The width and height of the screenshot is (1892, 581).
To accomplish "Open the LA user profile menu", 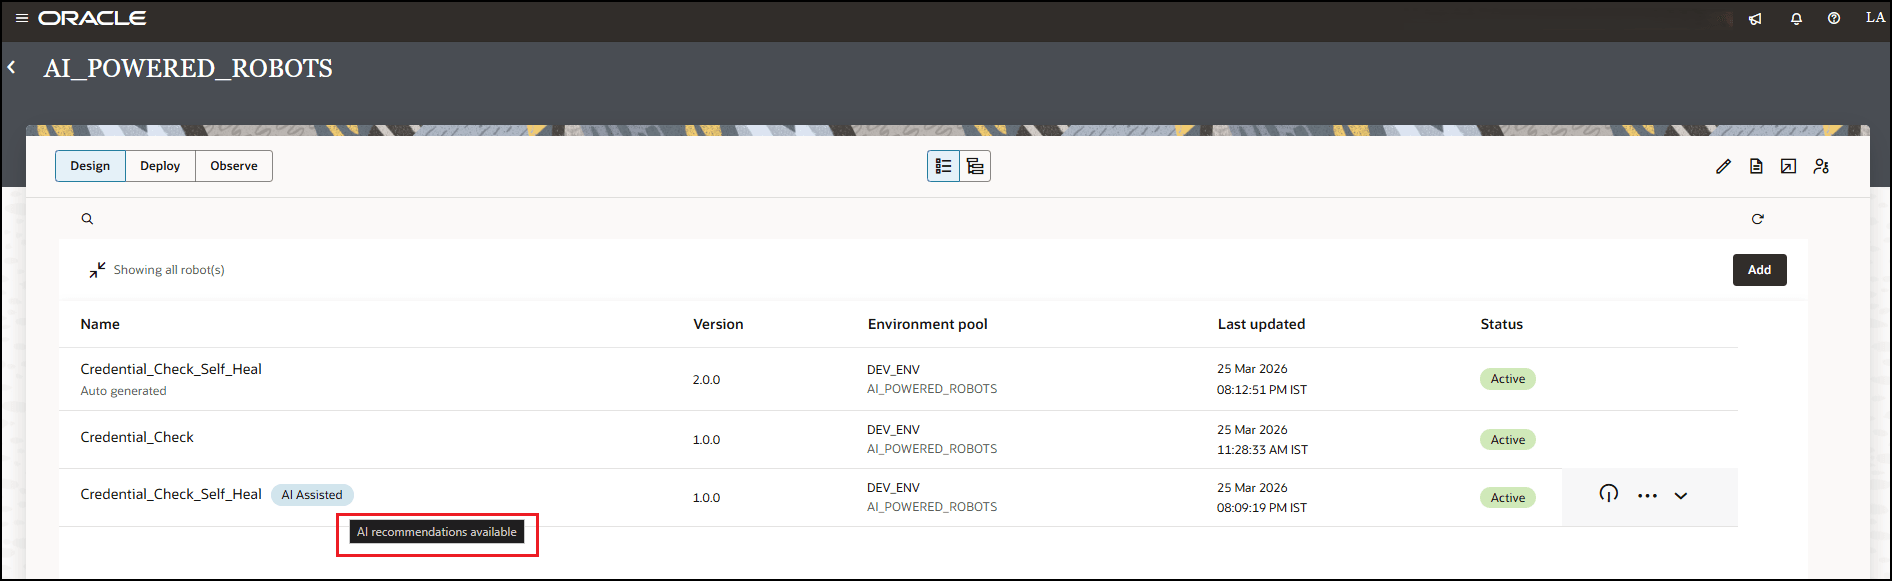I will coord(1875,18).
